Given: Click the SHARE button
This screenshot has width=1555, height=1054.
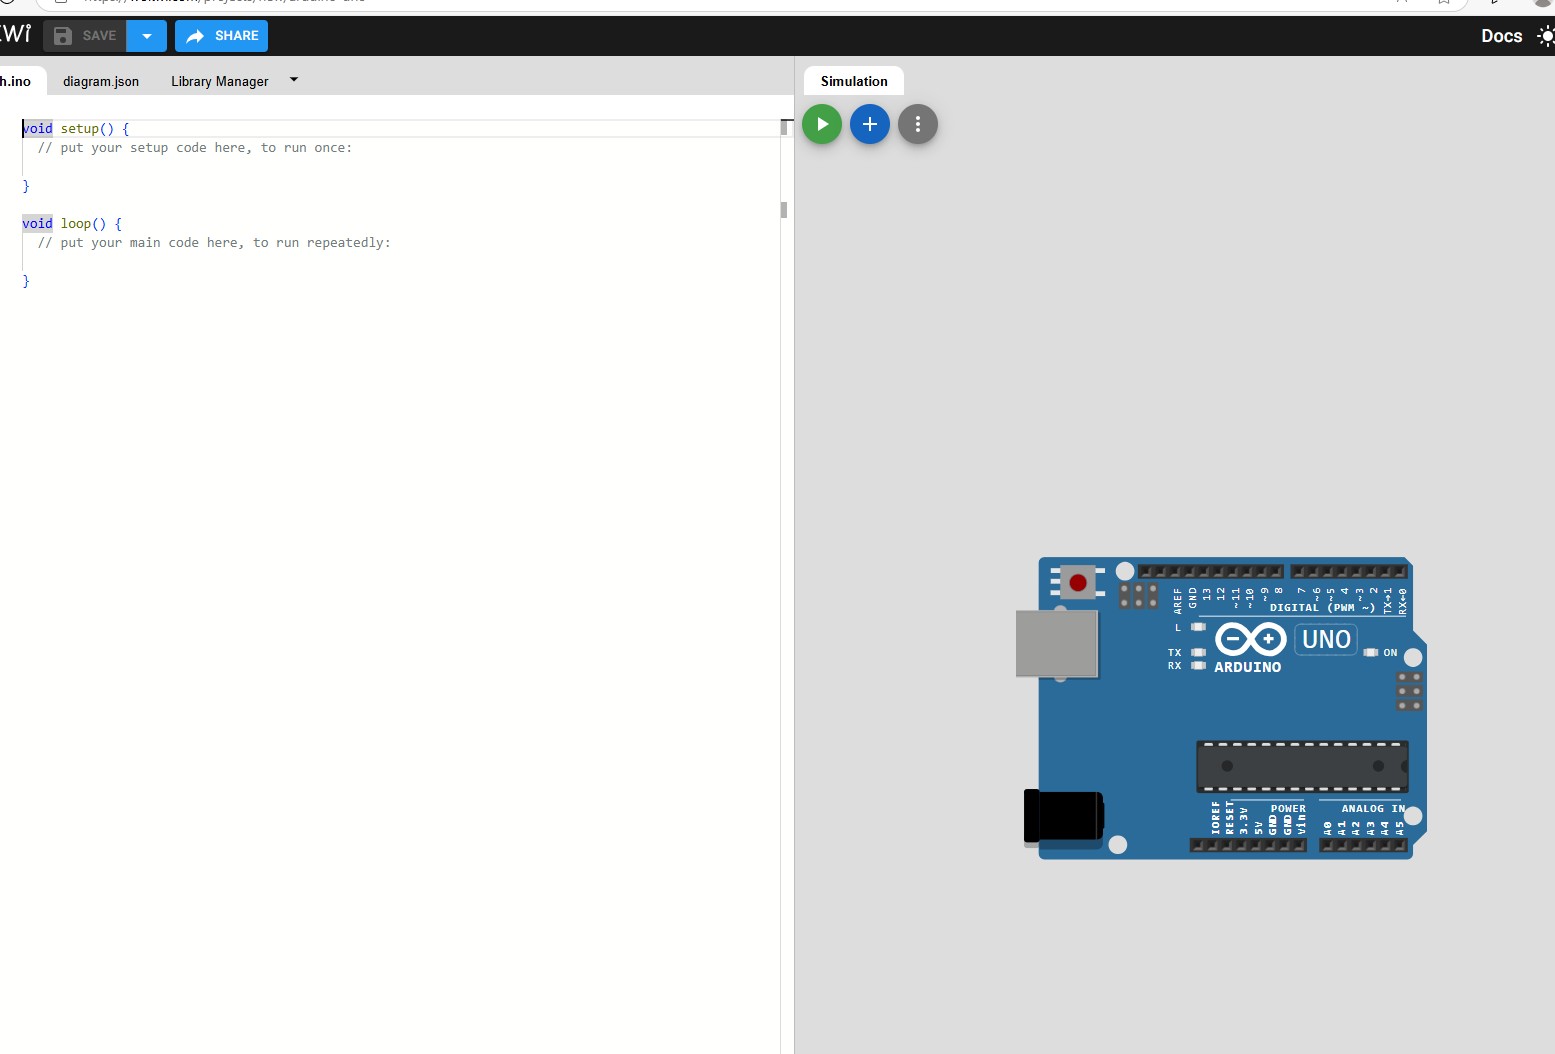Looking at the screenshot, I should [221, 36].
